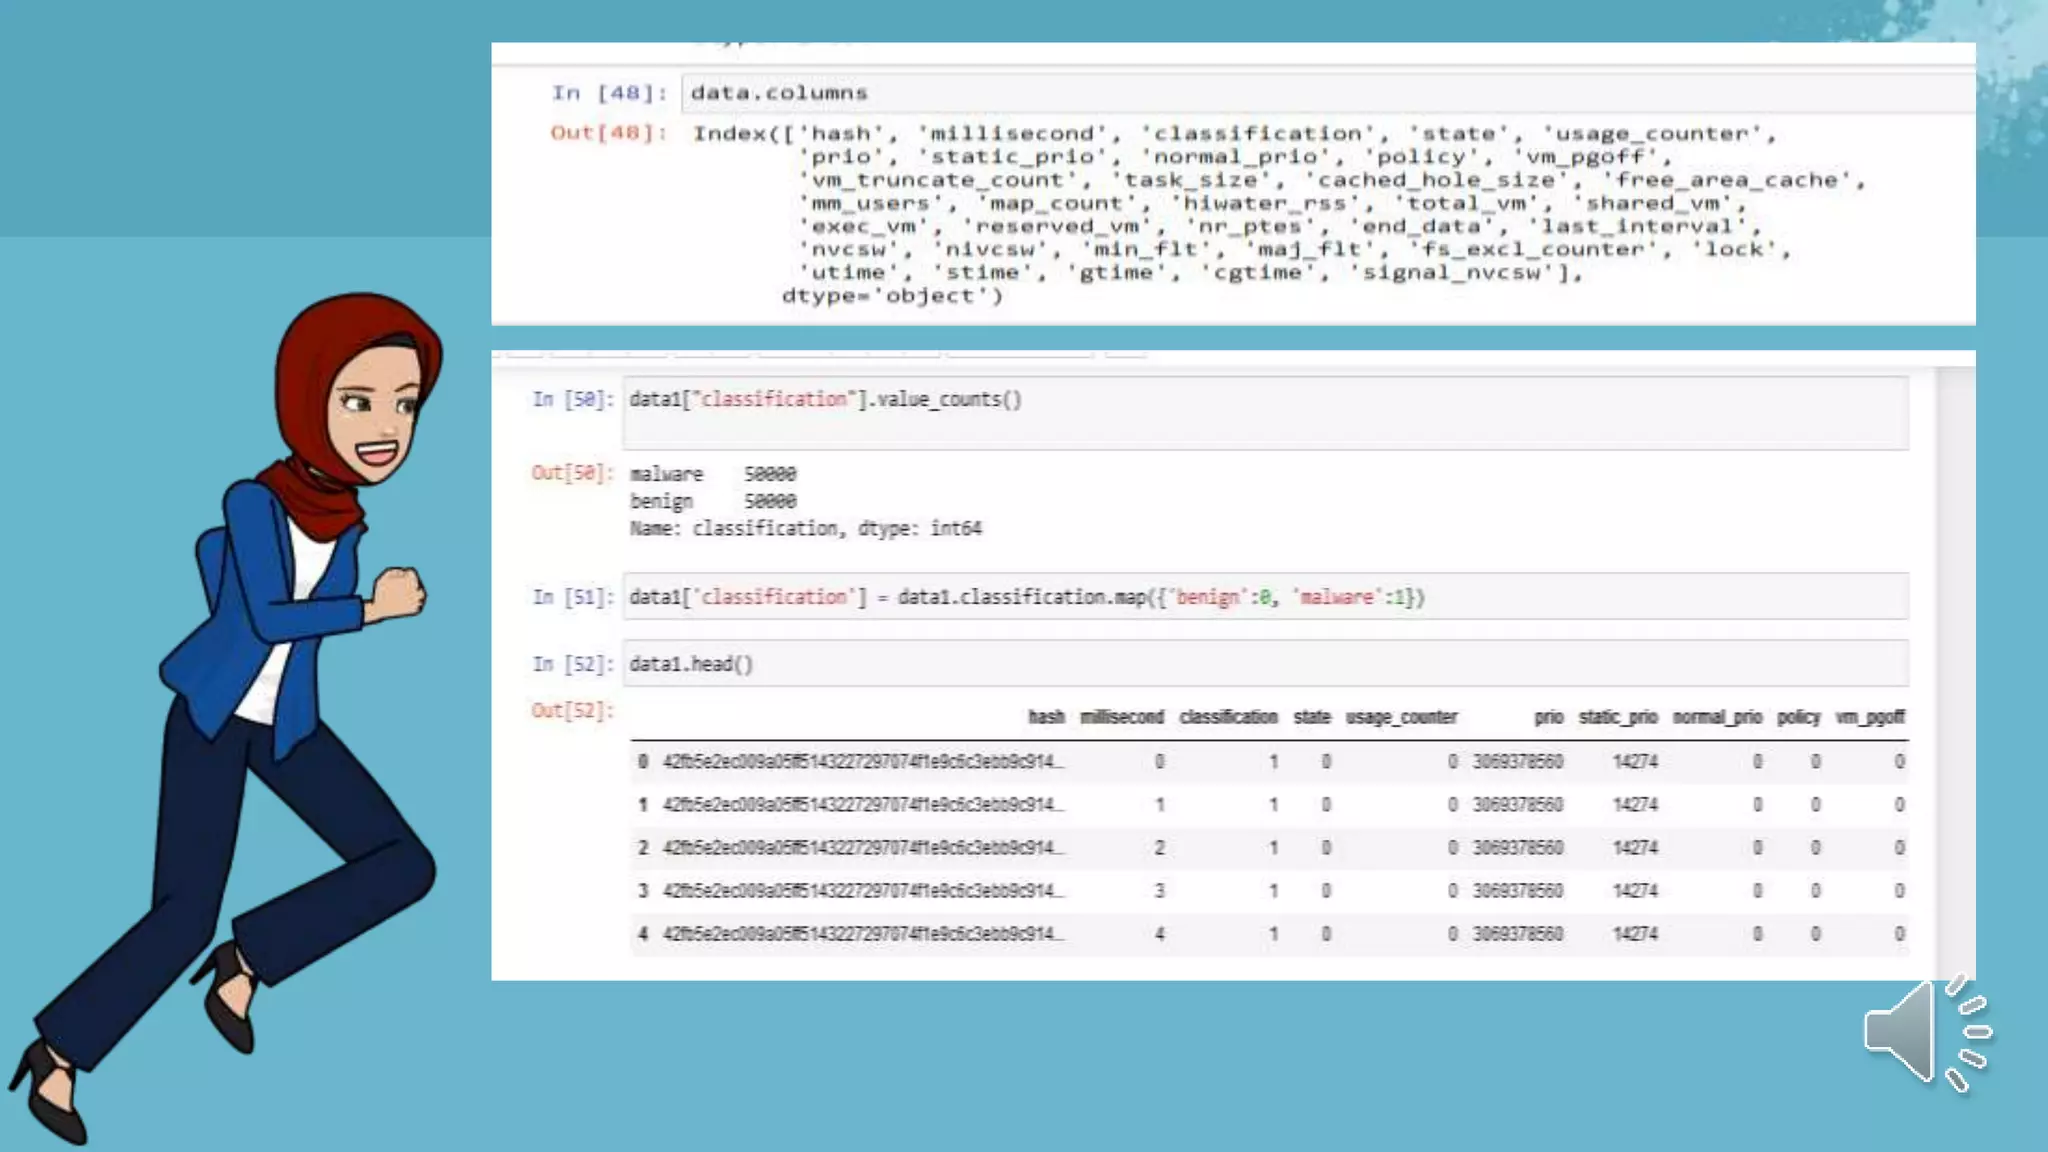The width and height of the screenshot is (2048, 1152).
Task: Click the Out[48] output label
Action: coord(608,133)
